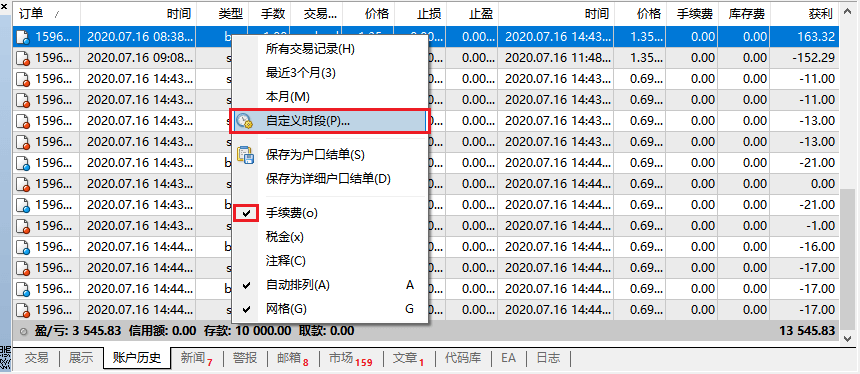Screen dimensions: 860x374
Task: Select the 账户历史 tab
Action: click(137, 359)
